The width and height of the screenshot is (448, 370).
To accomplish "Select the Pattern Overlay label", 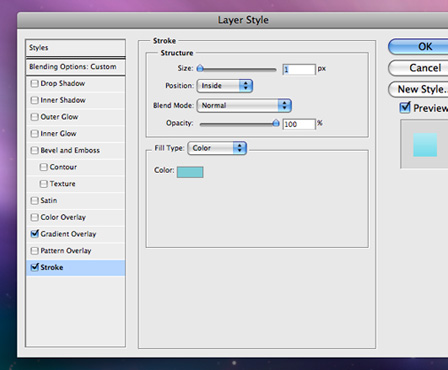I will coord(66,251).
